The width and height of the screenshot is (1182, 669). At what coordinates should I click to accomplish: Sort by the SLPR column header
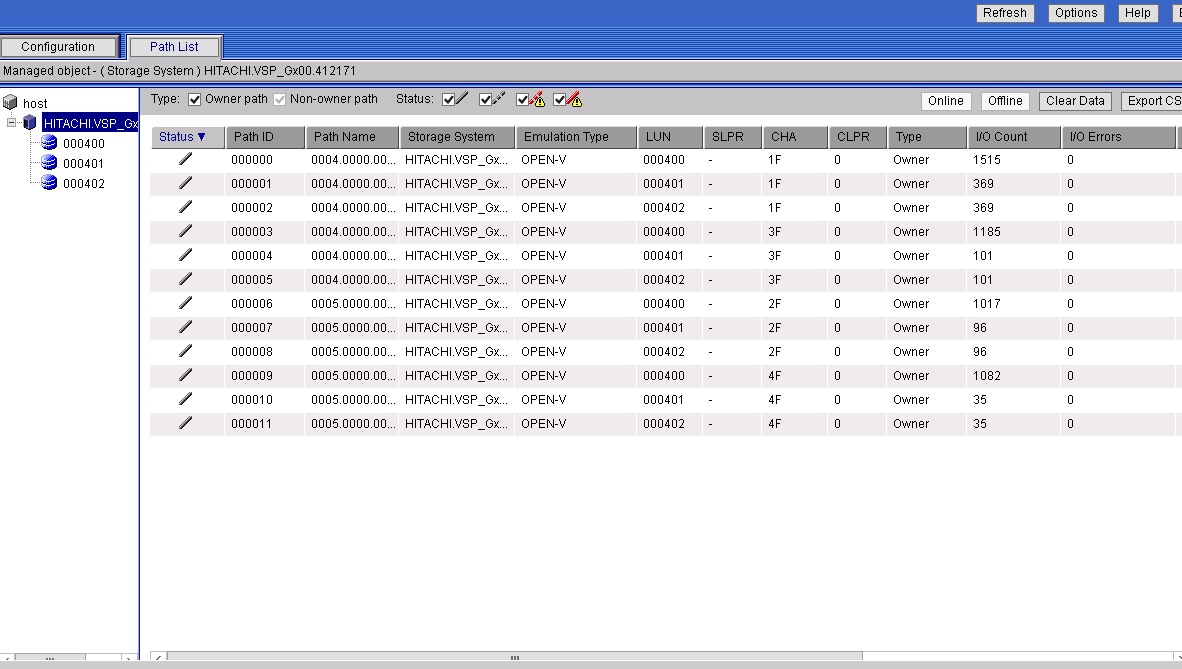[x=732, y=137]
